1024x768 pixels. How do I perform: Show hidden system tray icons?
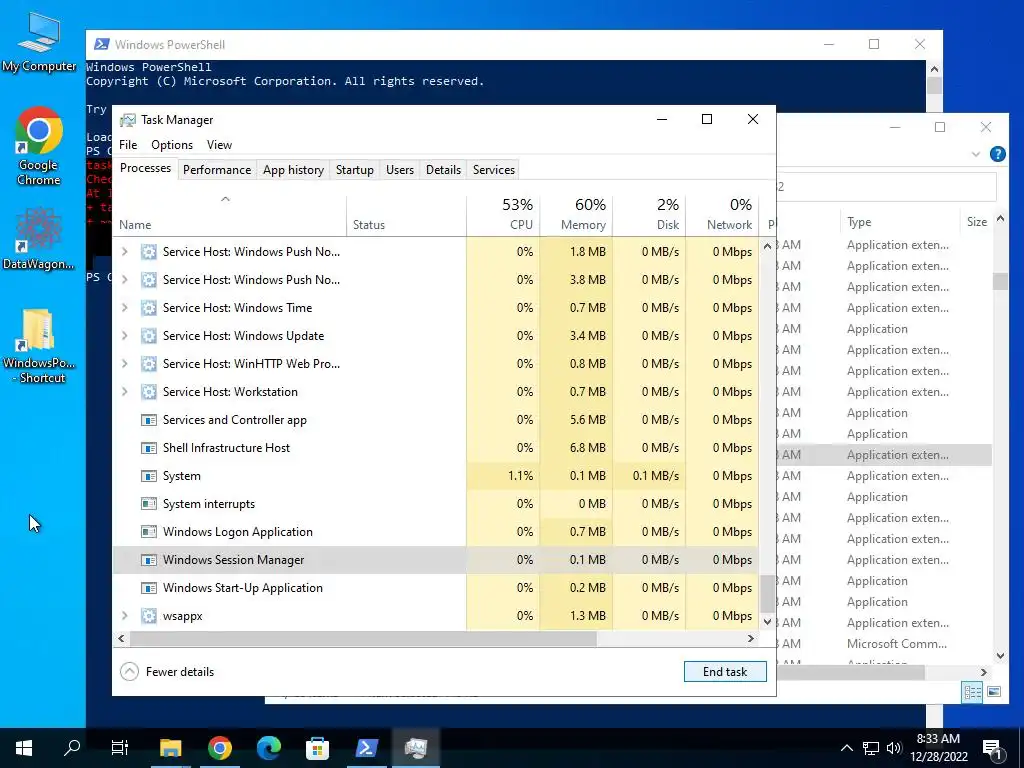tap(846, 748)
